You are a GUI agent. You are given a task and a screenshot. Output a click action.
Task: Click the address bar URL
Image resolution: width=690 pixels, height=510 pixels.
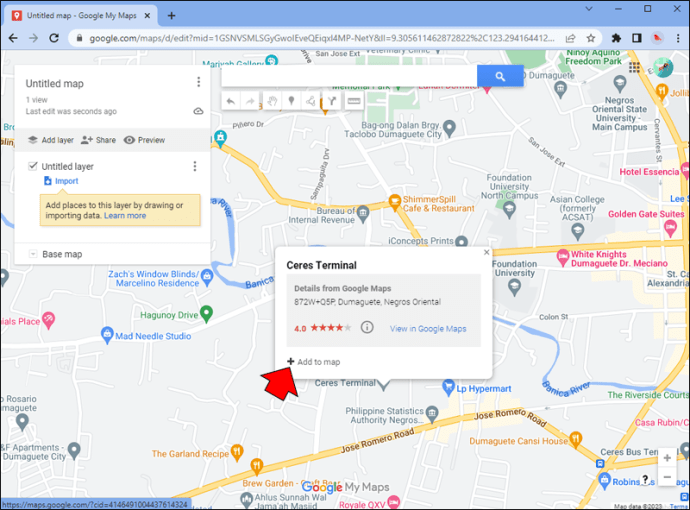[x=322, y=38]
